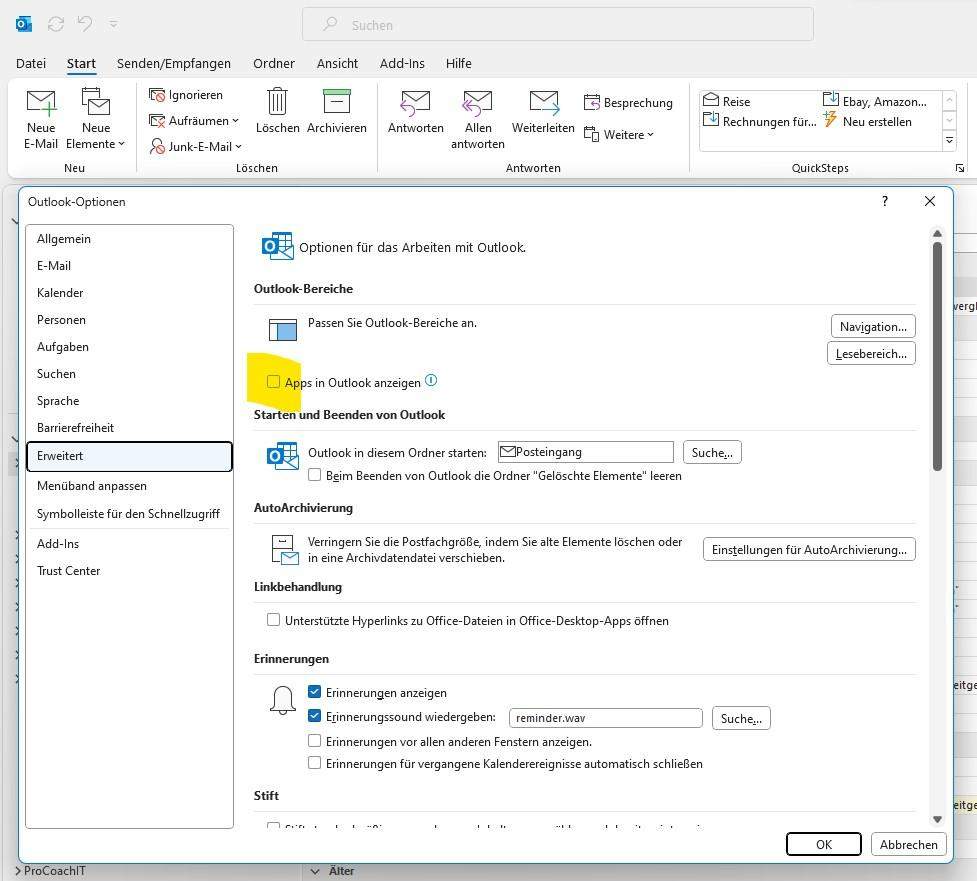Click OK in Outlook-Optionen
This screenshot has width=977, height=881.
(824, 844)
